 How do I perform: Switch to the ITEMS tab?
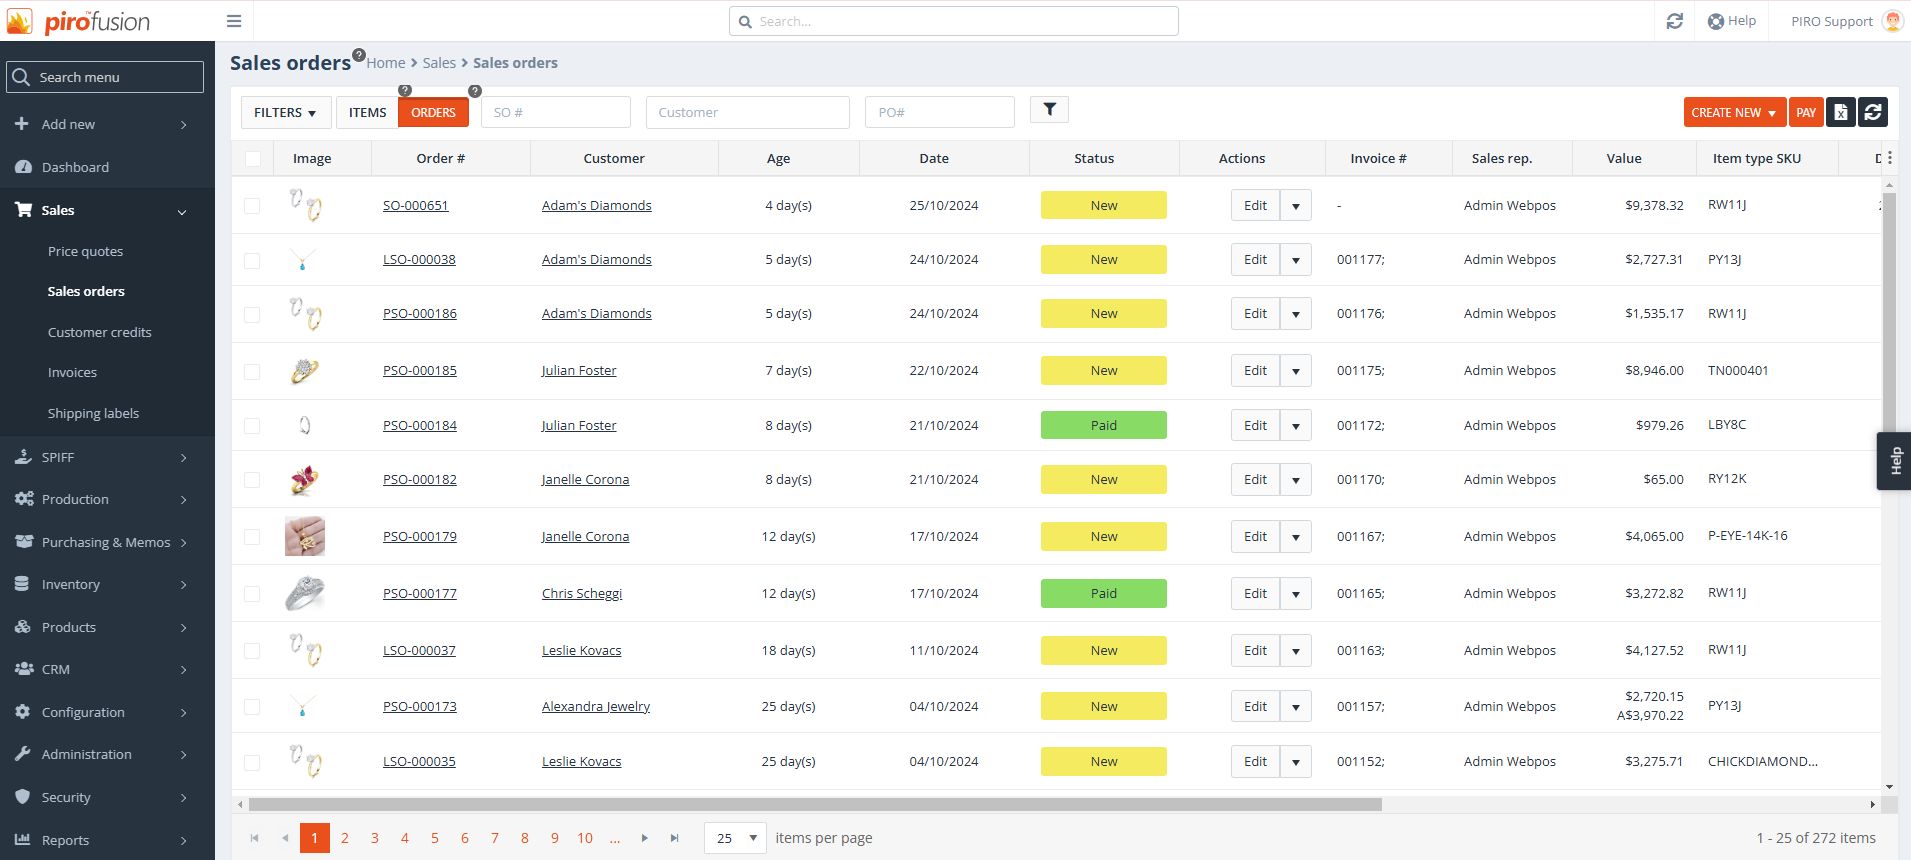click(367, 112)
